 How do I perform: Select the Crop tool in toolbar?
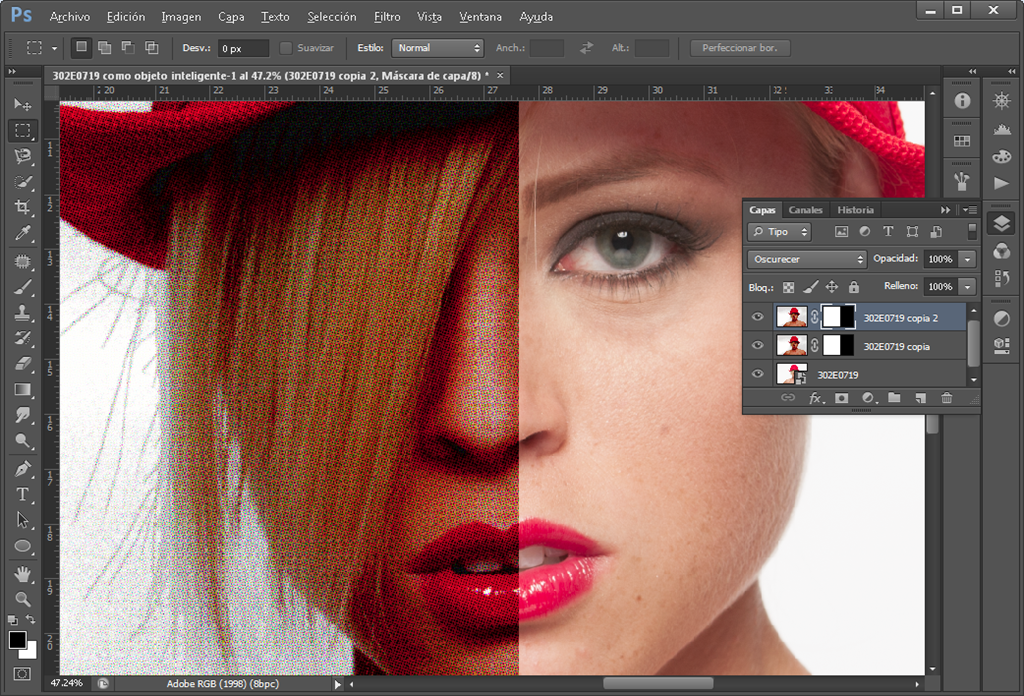[x=22, y=207]
